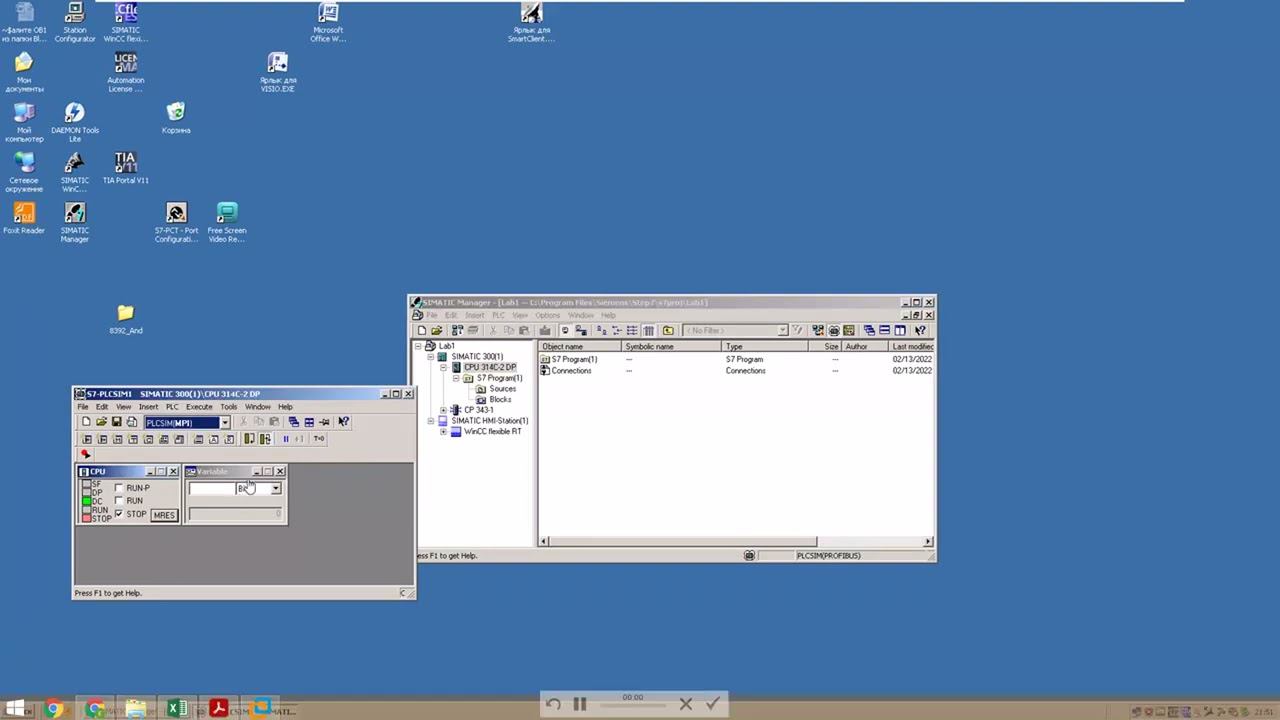Click the Variable address input field
The height and width of the screenshot is (720, 1280).
[211, 489]
